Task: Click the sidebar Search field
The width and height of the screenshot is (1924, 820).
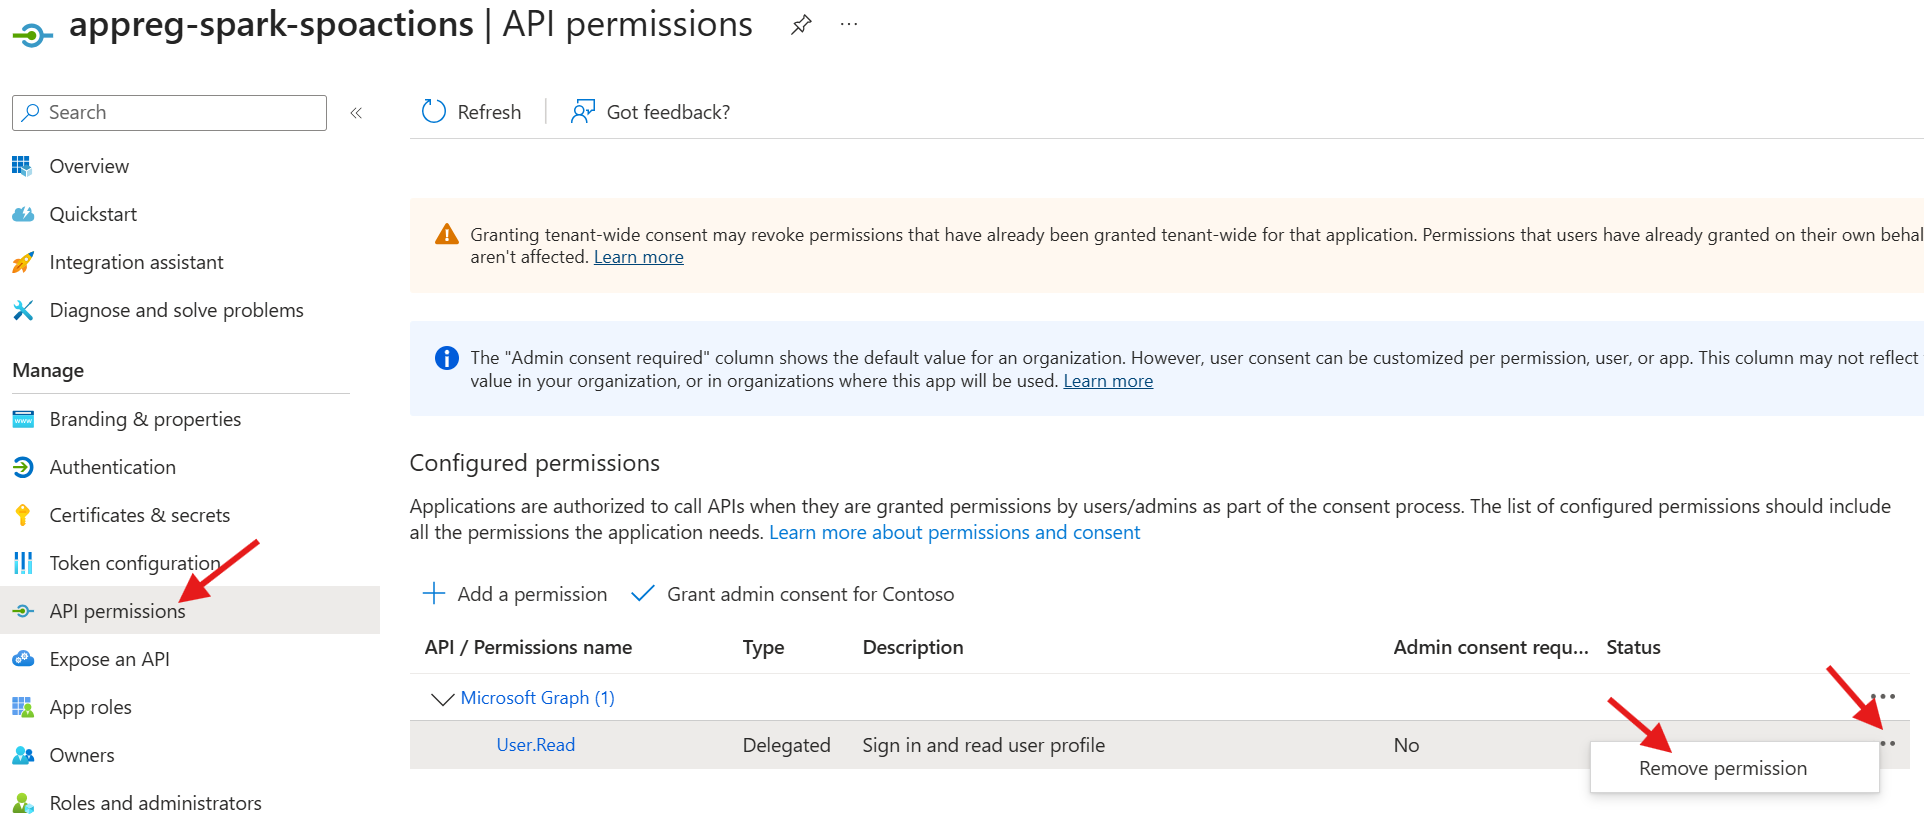Action: click(170, 113)
